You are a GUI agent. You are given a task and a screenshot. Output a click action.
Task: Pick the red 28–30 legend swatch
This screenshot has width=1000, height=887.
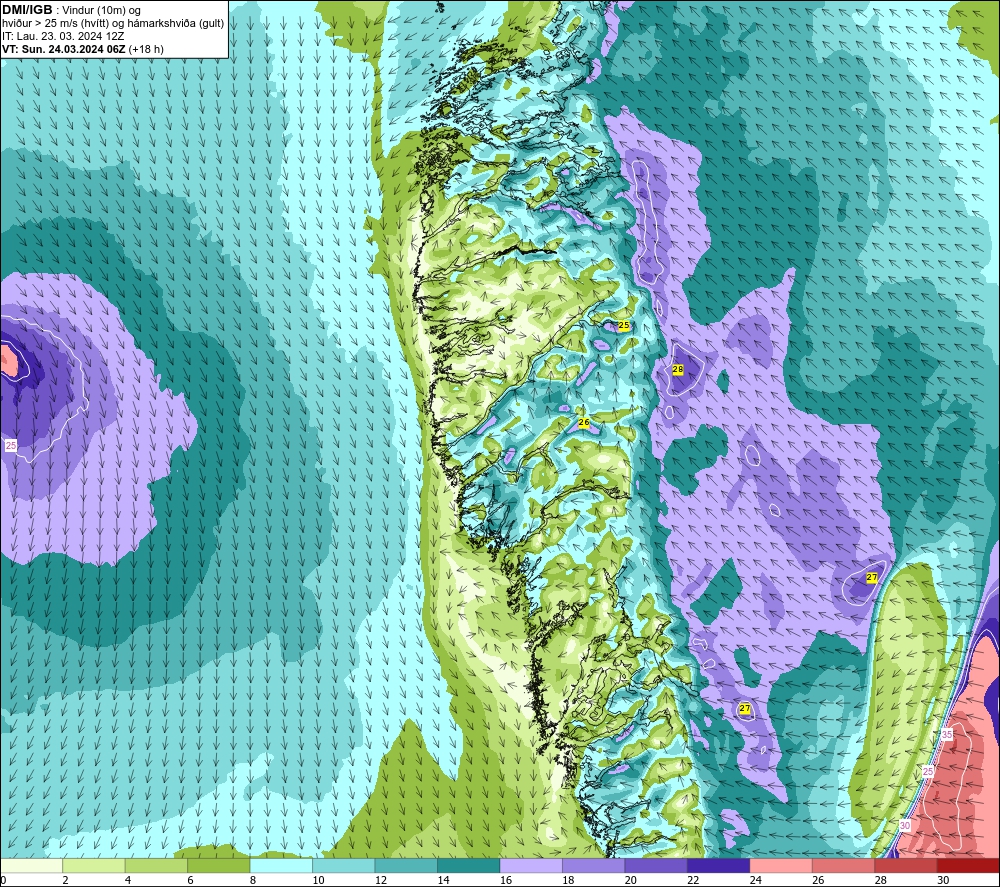pos(906,865)
